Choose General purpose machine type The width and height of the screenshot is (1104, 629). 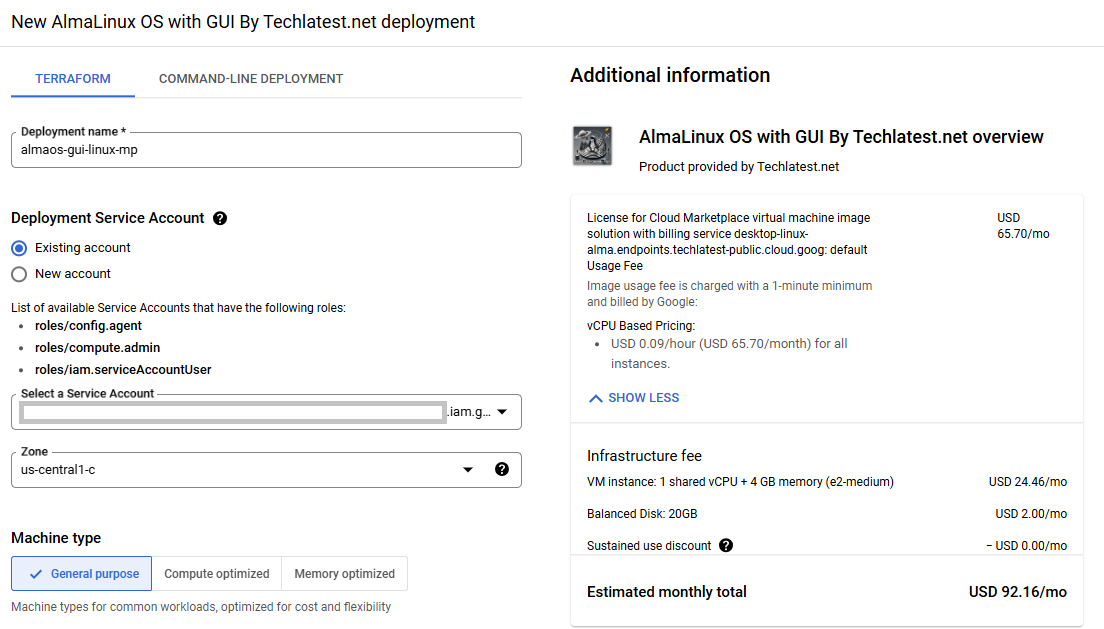pos(82,573)
